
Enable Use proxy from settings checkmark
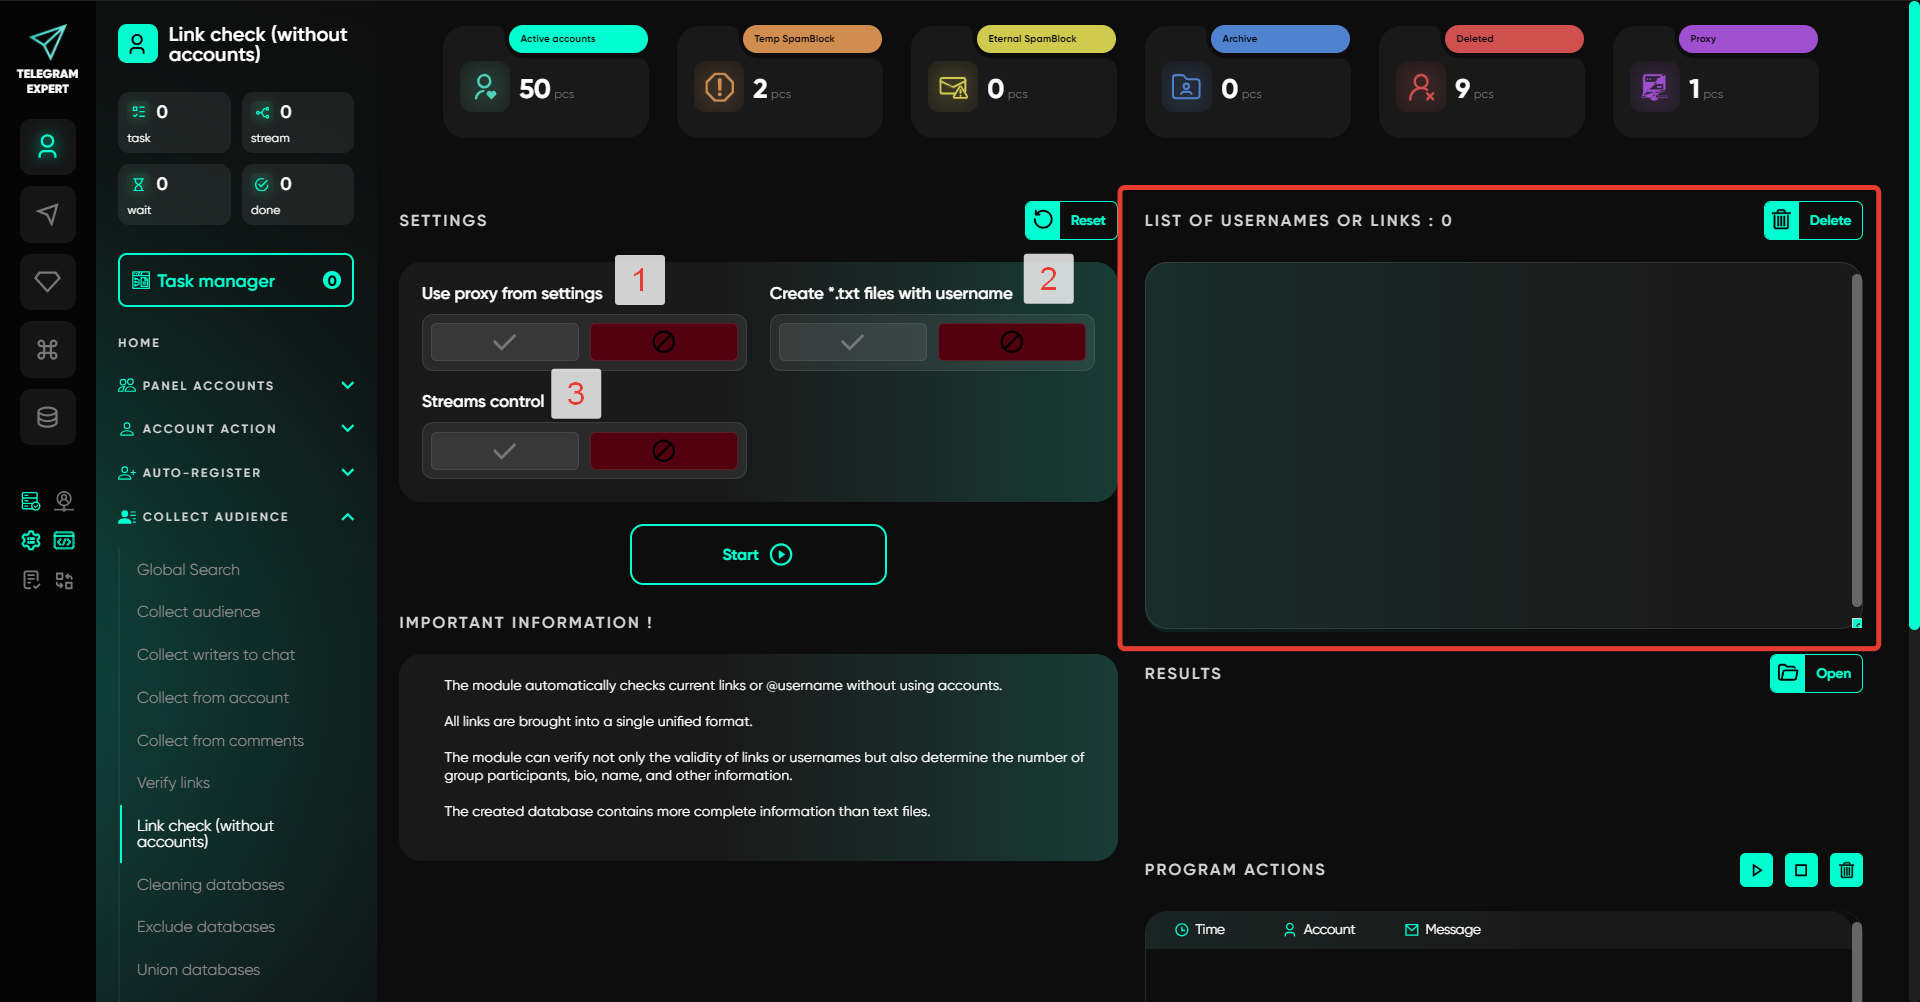tap(505, 342)
